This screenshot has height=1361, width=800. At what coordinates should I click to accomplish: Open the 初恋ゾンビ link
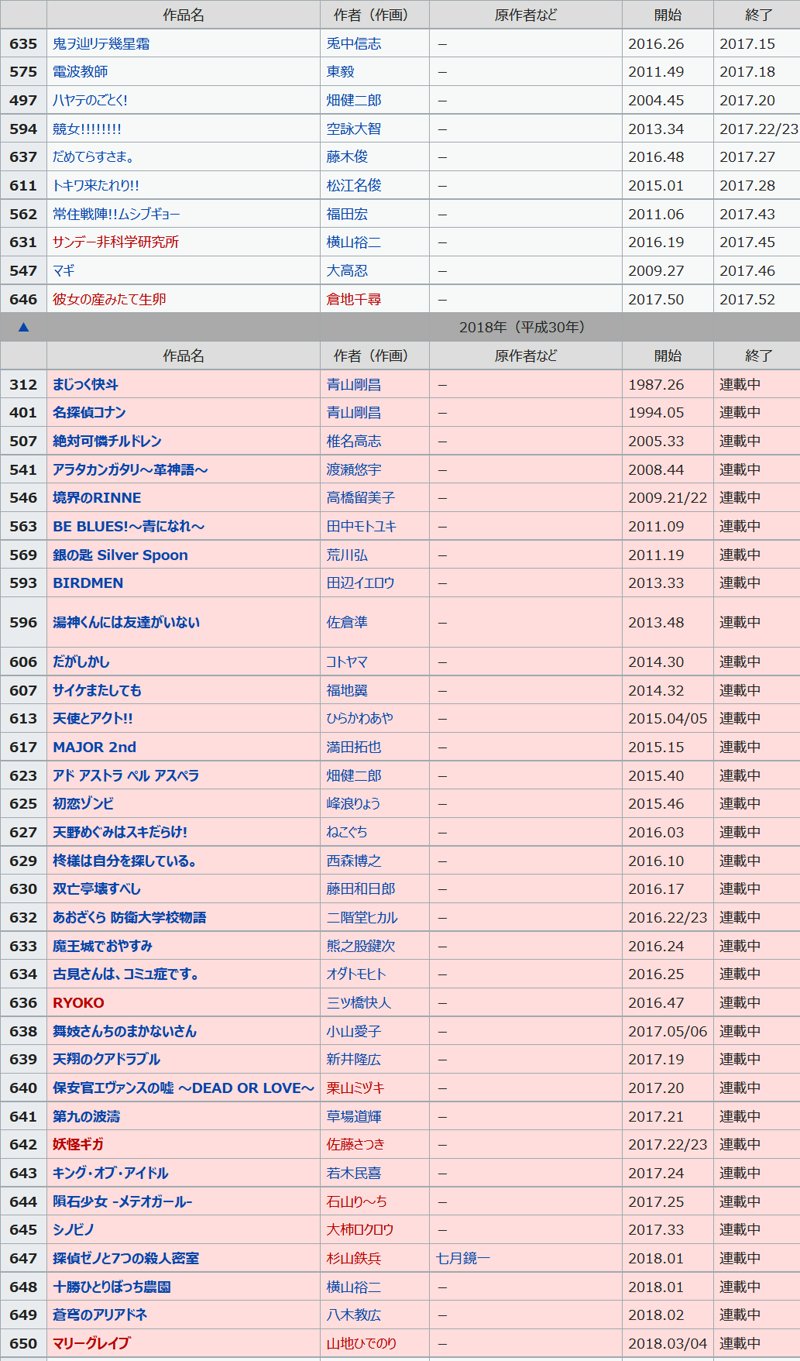coord(83,803)
